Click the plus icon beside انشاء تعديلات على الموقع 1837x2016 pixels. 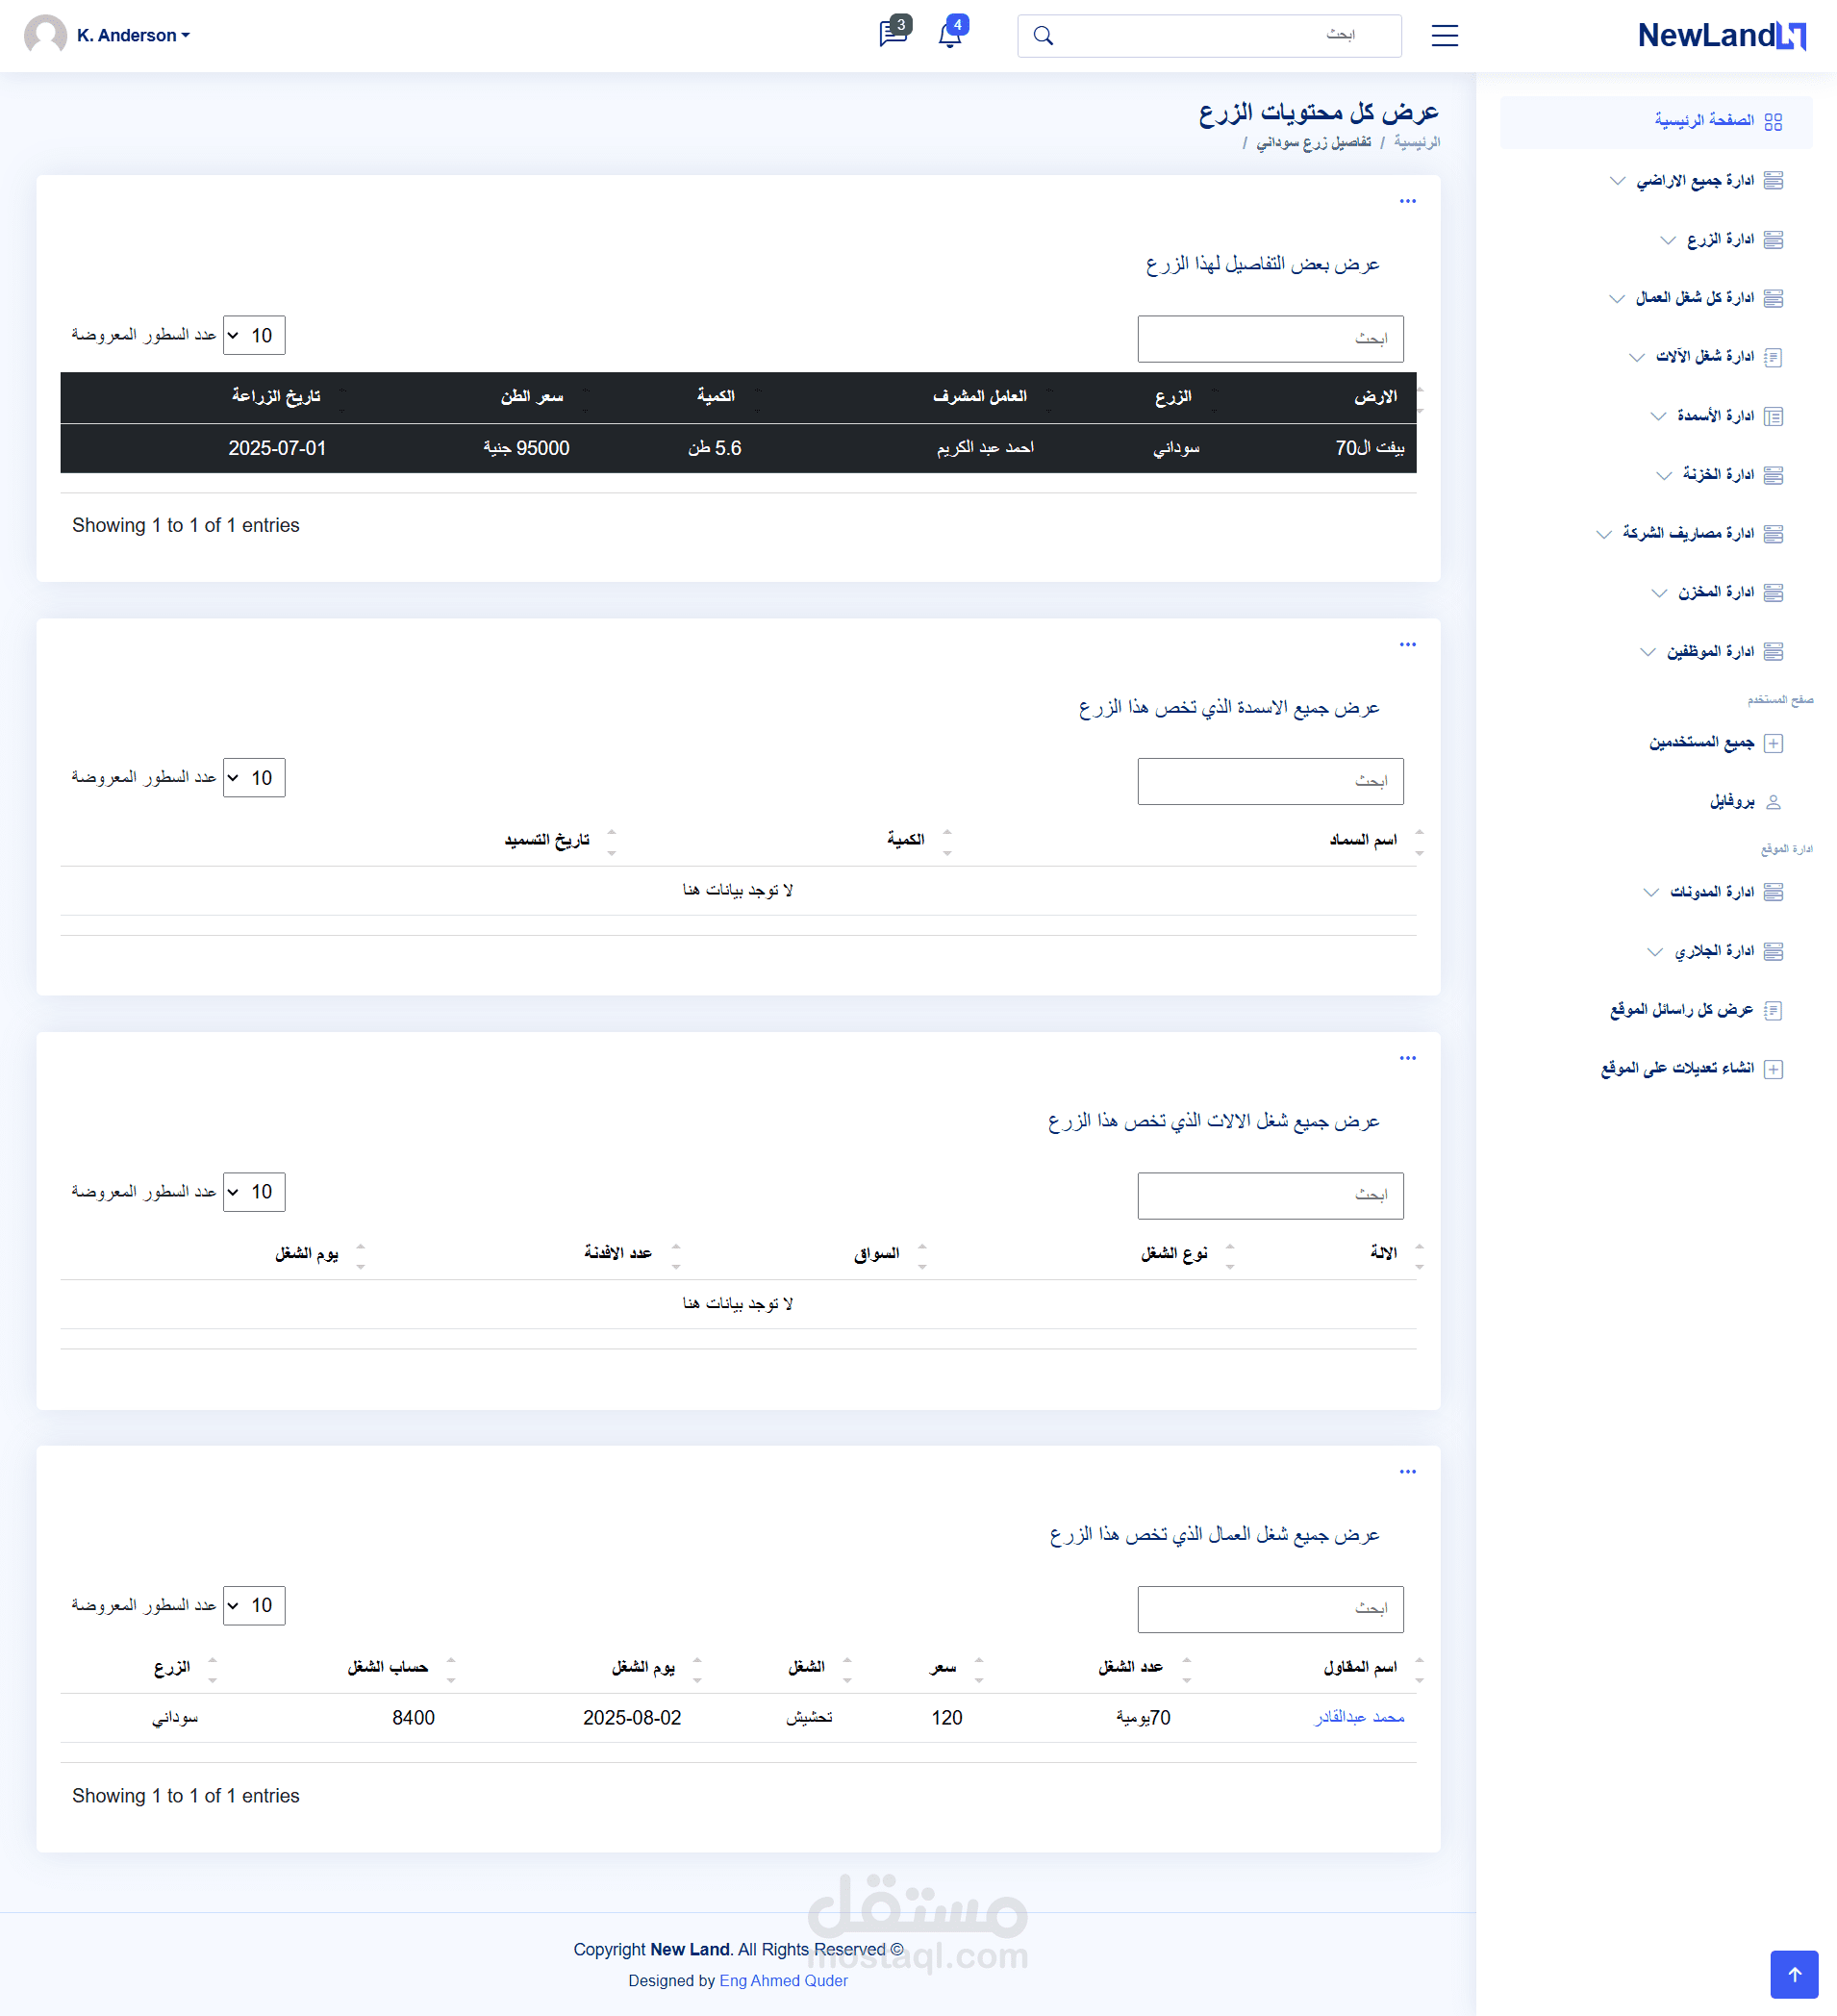pos(1774,1069)
